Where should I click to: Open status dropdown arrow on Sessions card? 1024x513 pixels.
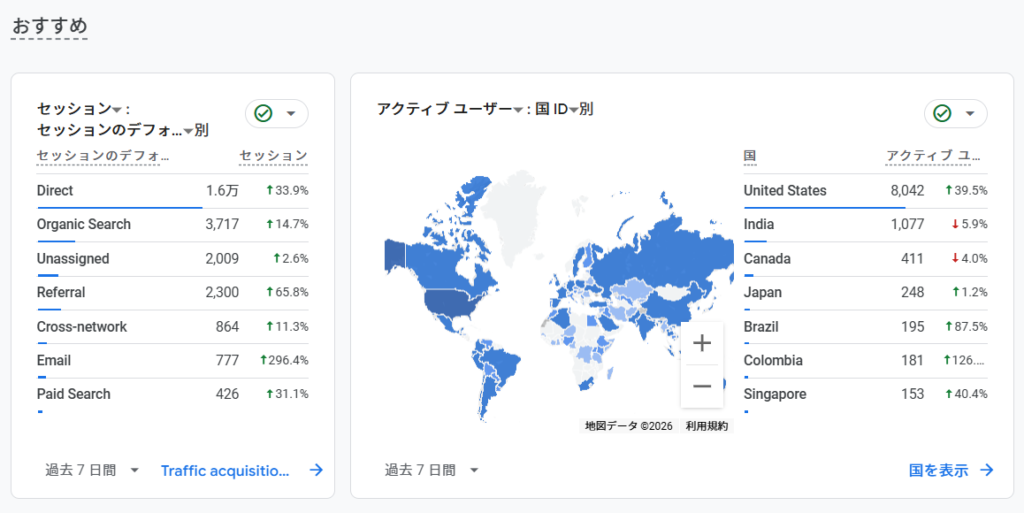(x=291, y=114)
